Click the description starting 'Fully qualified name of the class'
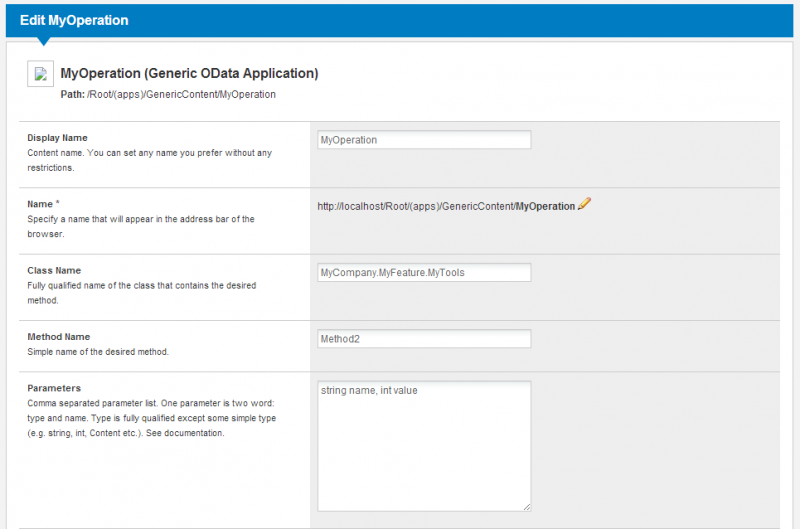This screenshot has width=800, height=529. coord(142,293)
